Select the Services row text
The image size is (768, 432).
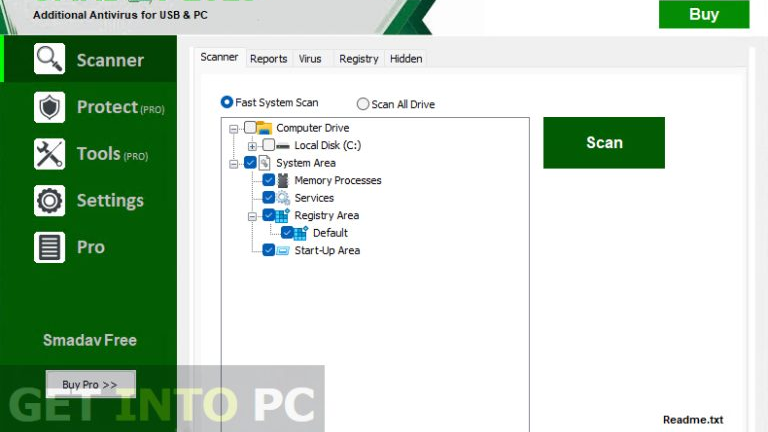[314, 198]
